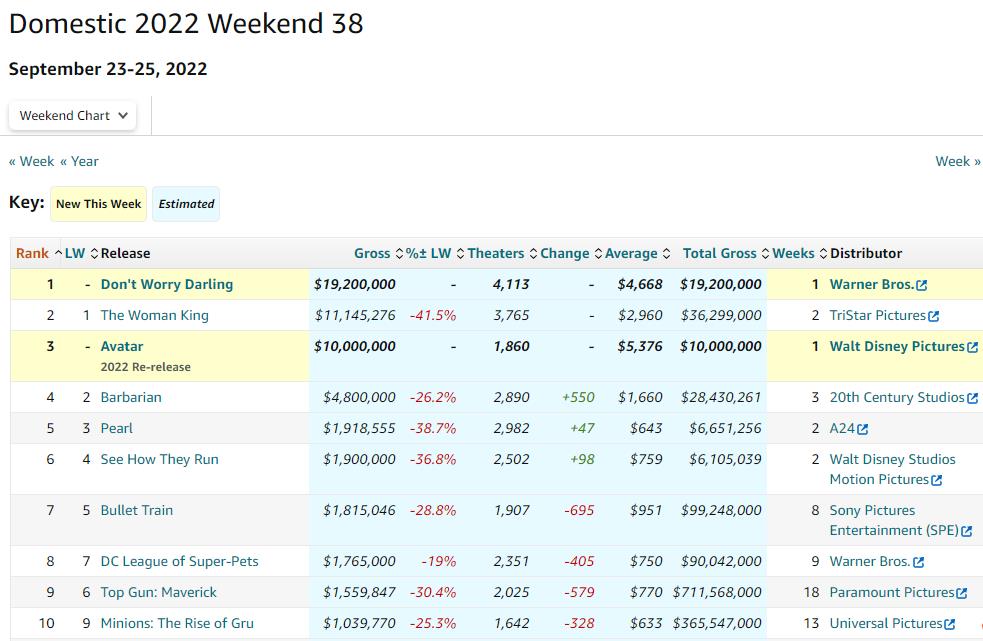Sort table by Gross column
This screenshot has width=983, height=641.
point(372,253)
